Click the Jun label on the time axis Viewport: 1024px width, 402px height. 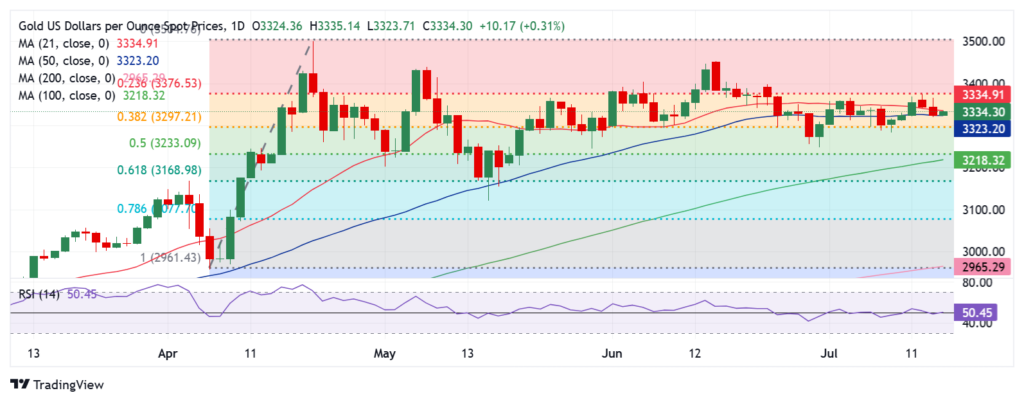coord(612,354)
